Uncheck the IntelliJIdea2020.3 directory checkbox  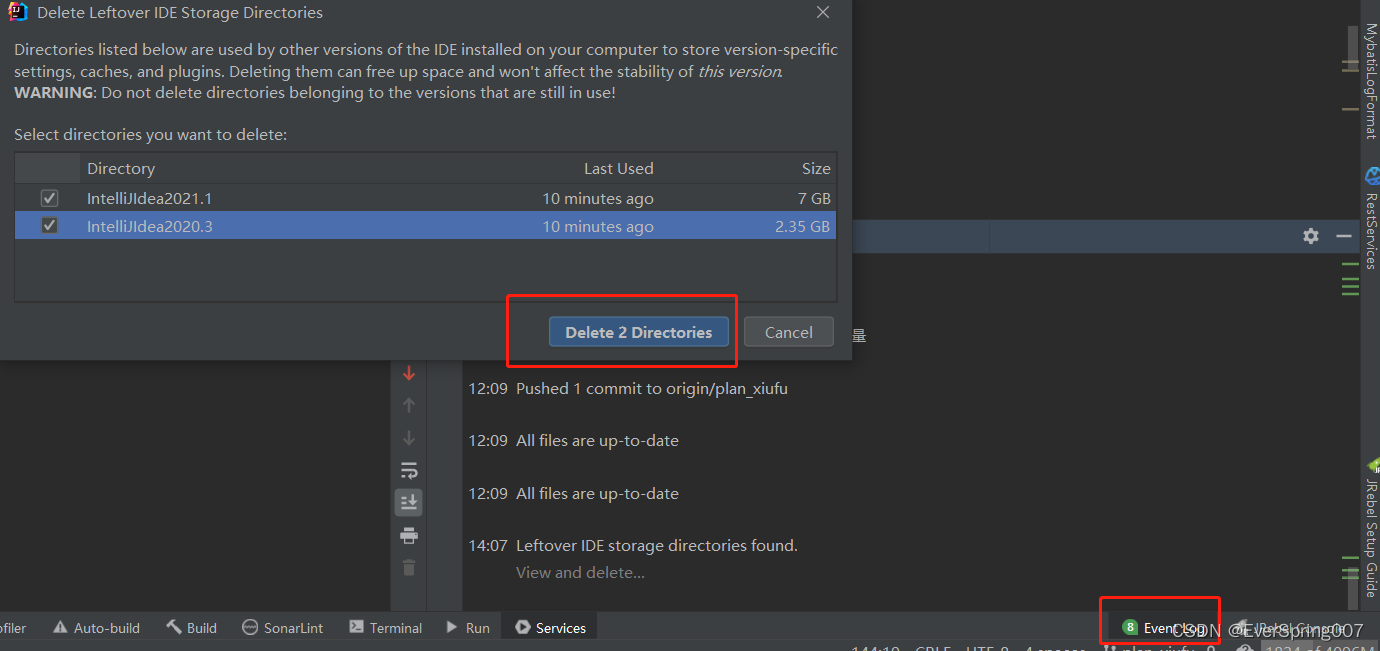pos(49,226)
